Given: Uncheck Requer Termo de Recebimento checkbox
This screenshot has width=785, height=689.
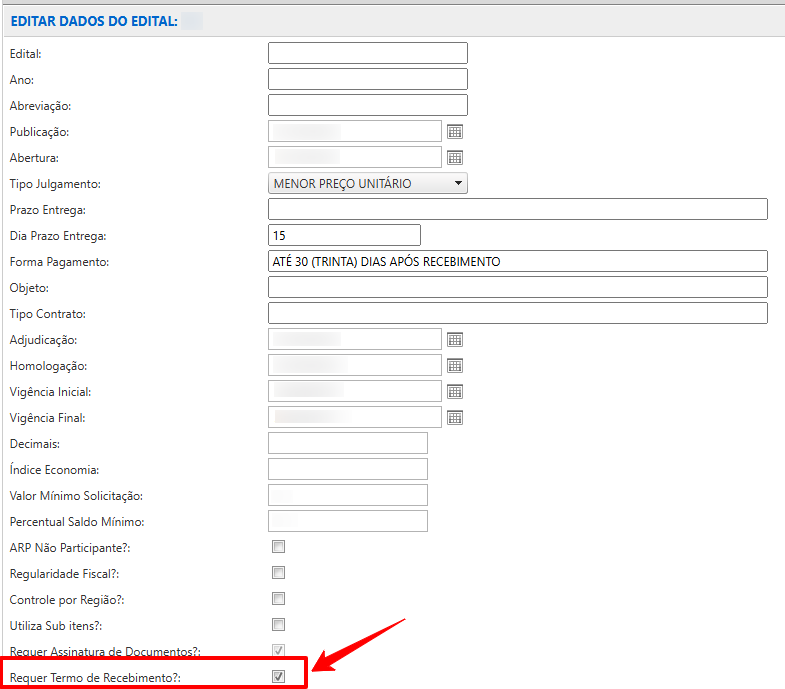Looking at the screenshot, I should (279, 677).
